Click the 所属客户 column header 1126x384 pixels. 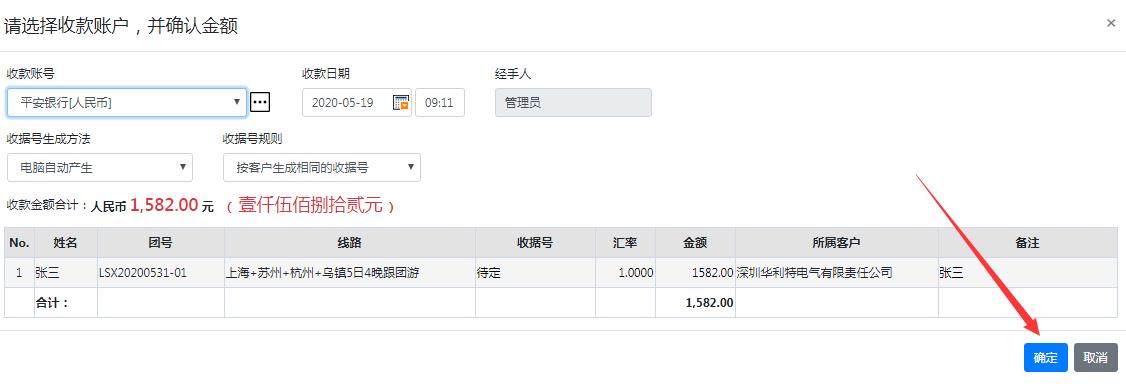click(837, 243)
